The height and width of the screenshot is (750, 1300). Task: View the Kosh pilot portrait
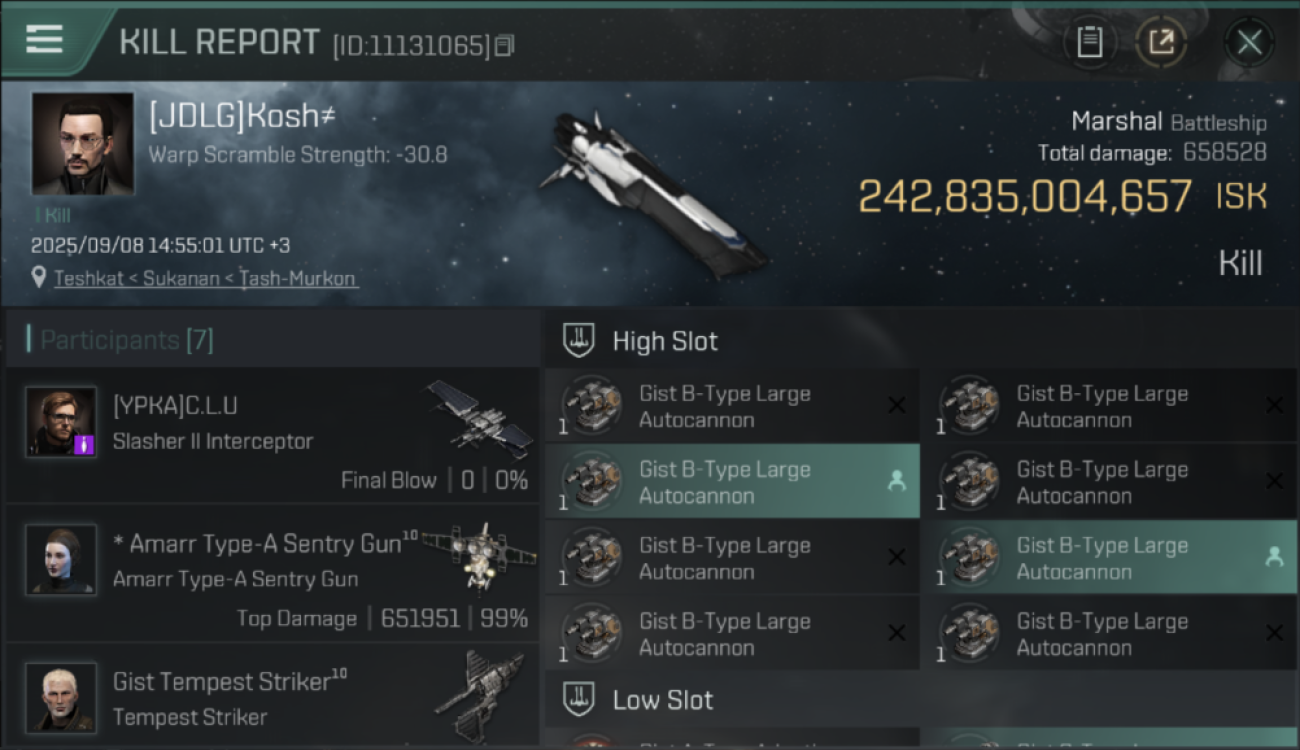click(x=82, y=144)
